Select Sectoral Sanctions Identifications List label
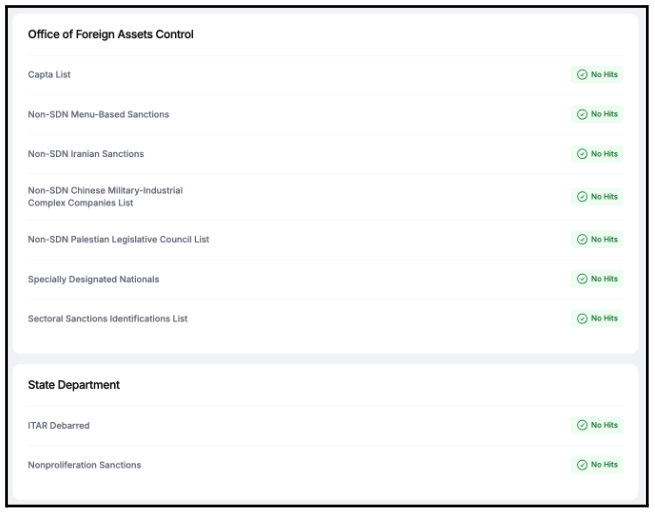This screenshot has height=512, width=655. click(x=107, y=319)
